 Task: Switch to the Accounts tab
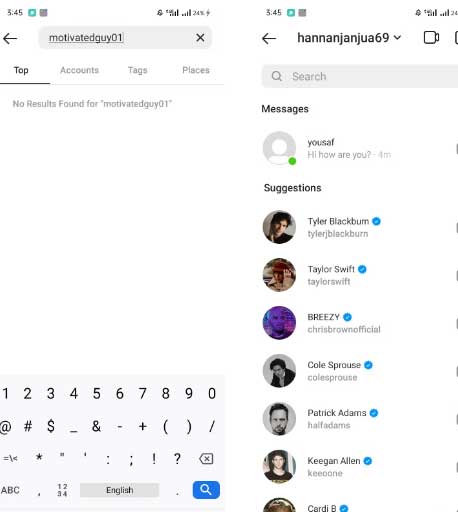click(x=79, y=70)
